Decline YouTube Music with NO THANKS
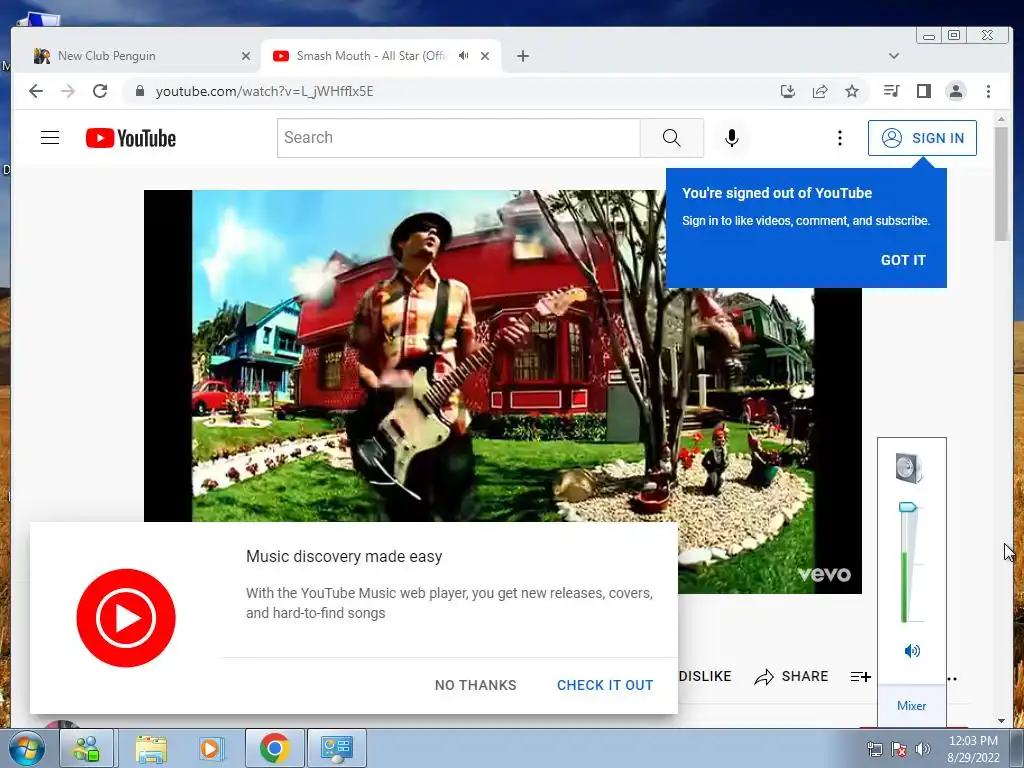 coord(475,685)
